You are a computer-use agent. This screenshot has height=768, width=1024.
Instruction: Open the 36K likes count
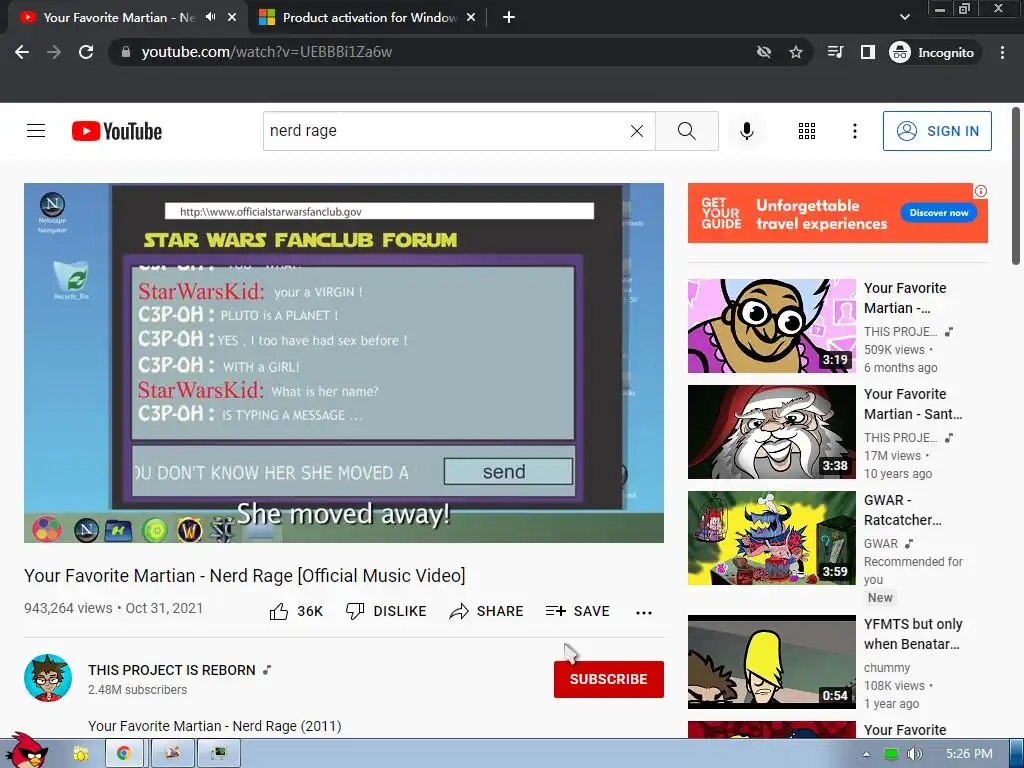pos(310,611)
